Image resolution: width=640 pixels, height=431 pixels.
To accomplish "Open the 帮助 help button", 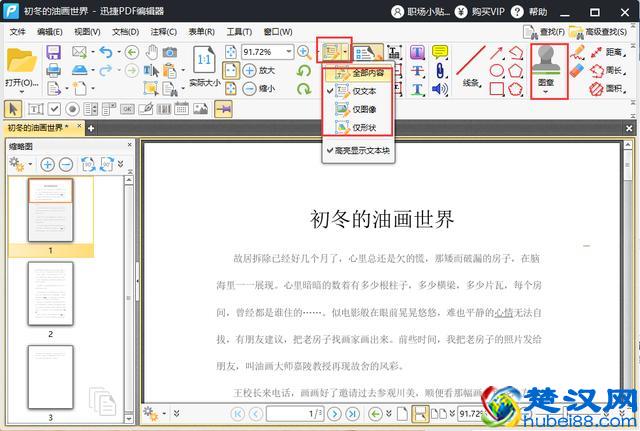I will pos(529,12).
